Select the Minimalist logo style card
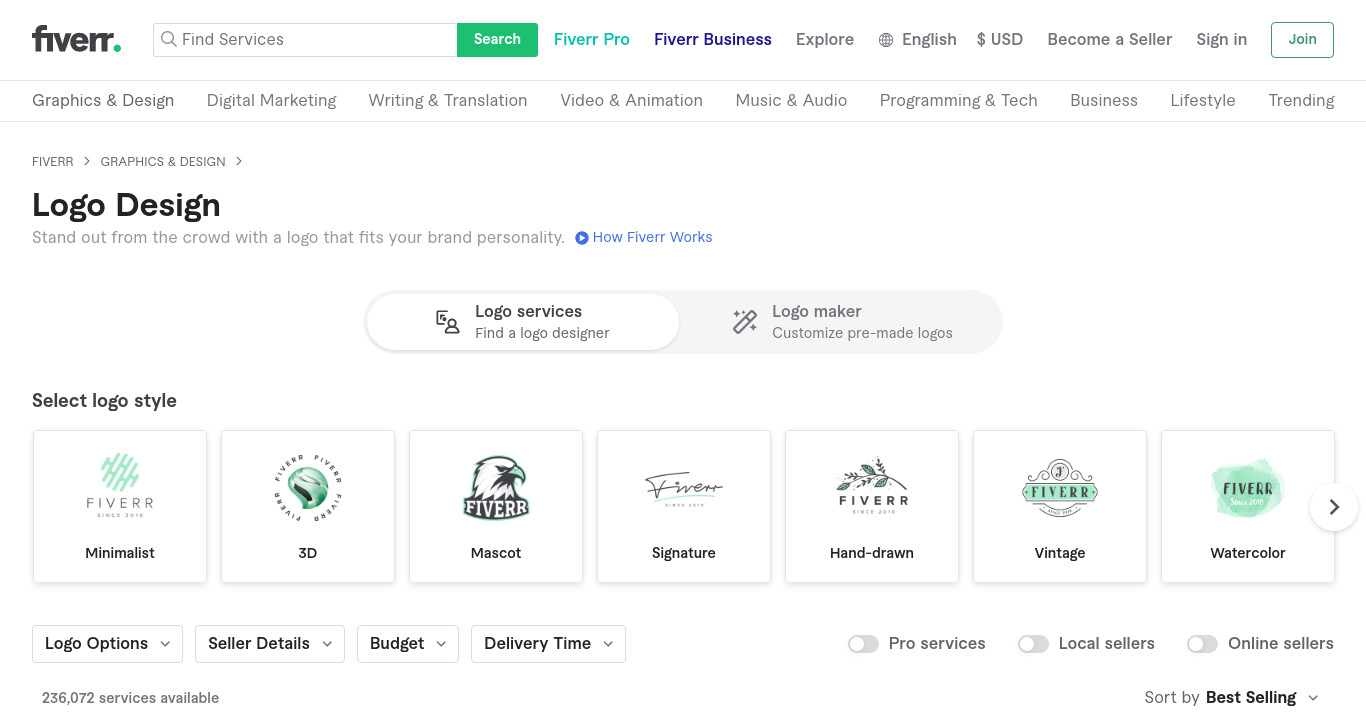The width and height of the screenshot is (1366, 728). [x=120, y=507]
